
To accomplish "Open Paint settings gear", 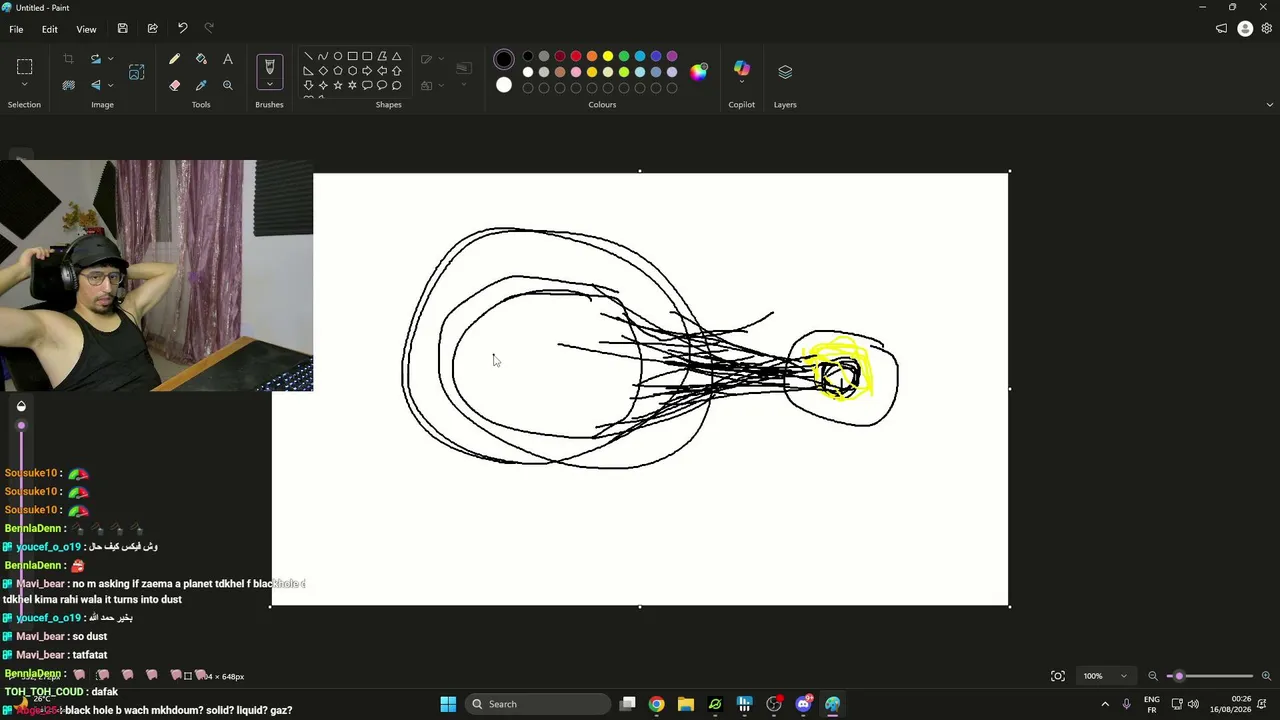I will click(x=1267, y=29).
